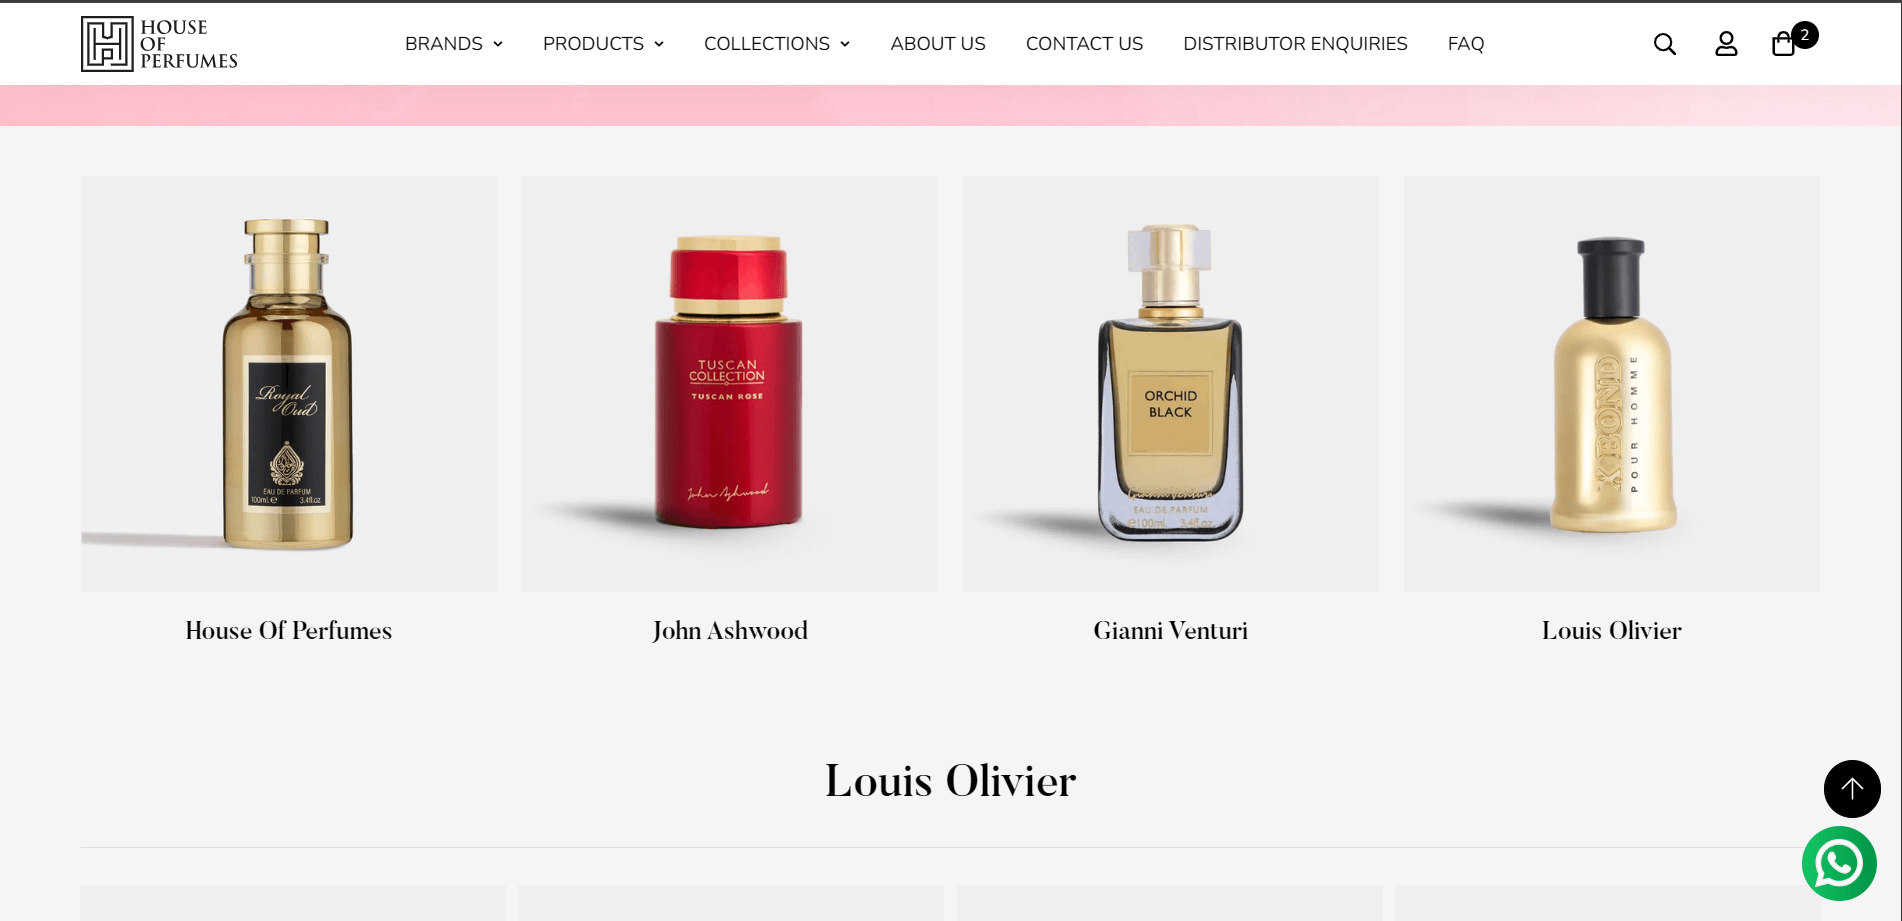Open the user account icon
The height and width of the screenshot is (921, 1902).
pos(1726,44)
